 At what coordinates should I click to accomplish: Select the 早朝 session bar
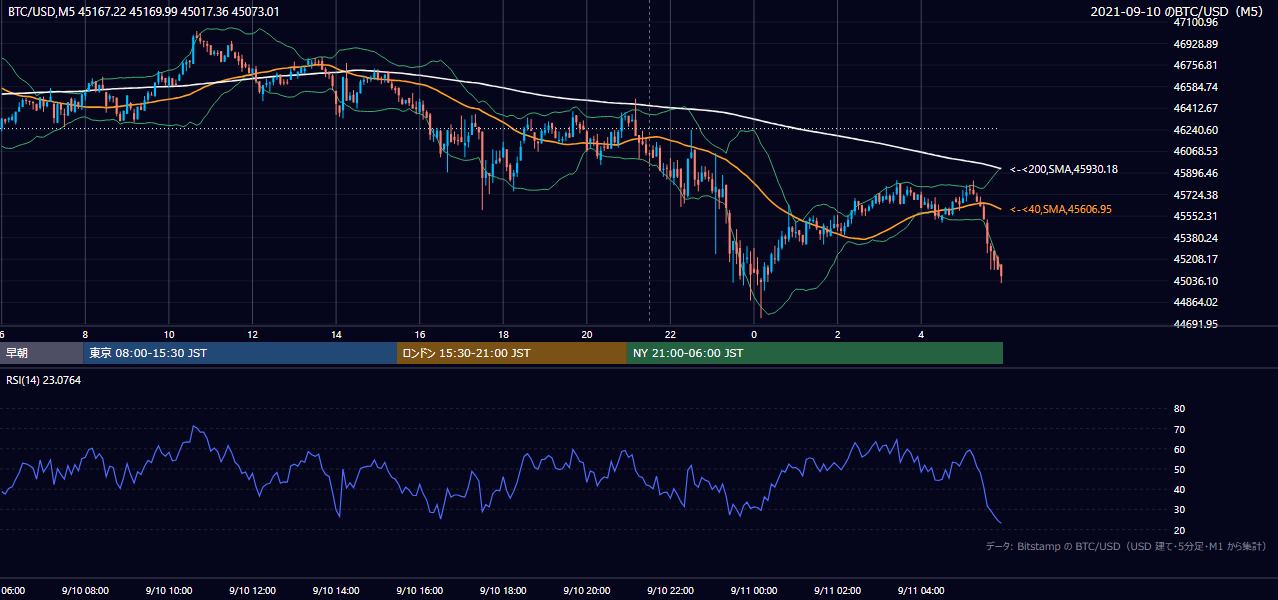[x=41, y=353]
